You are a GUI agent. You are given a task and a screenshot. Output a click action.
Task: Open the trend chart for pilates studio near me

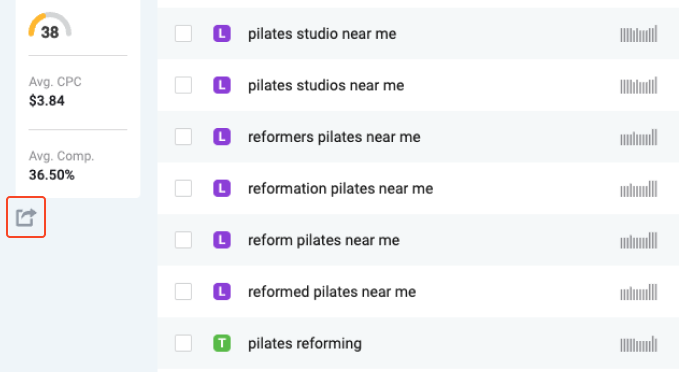coord(639,34)
